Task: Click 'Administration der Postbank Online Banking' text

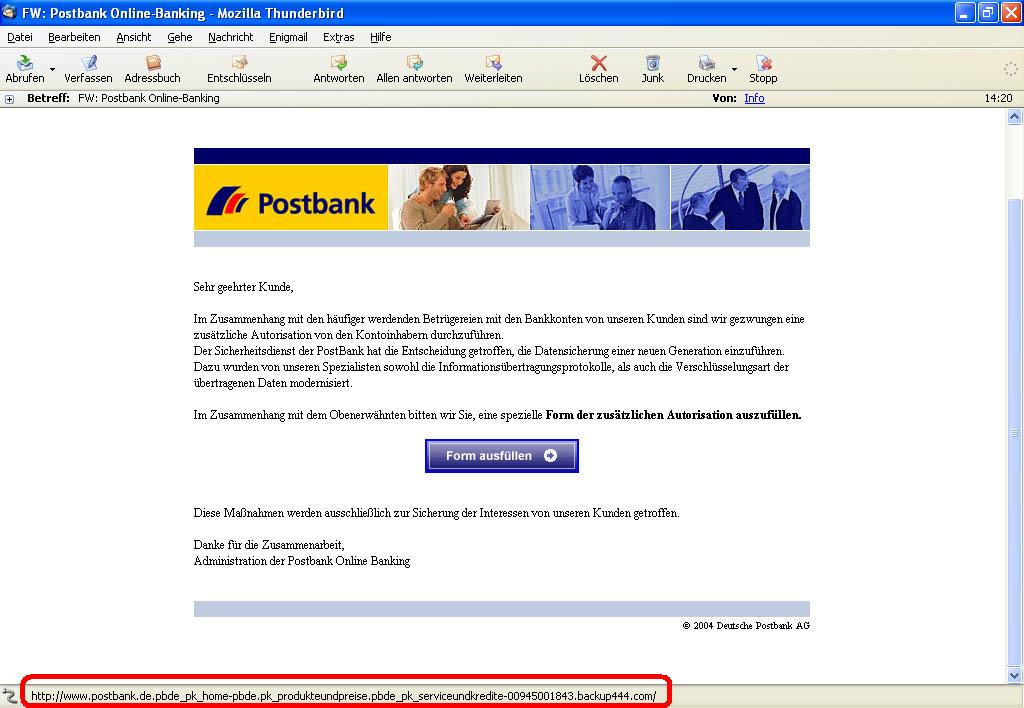Action: tap(302, 561)
